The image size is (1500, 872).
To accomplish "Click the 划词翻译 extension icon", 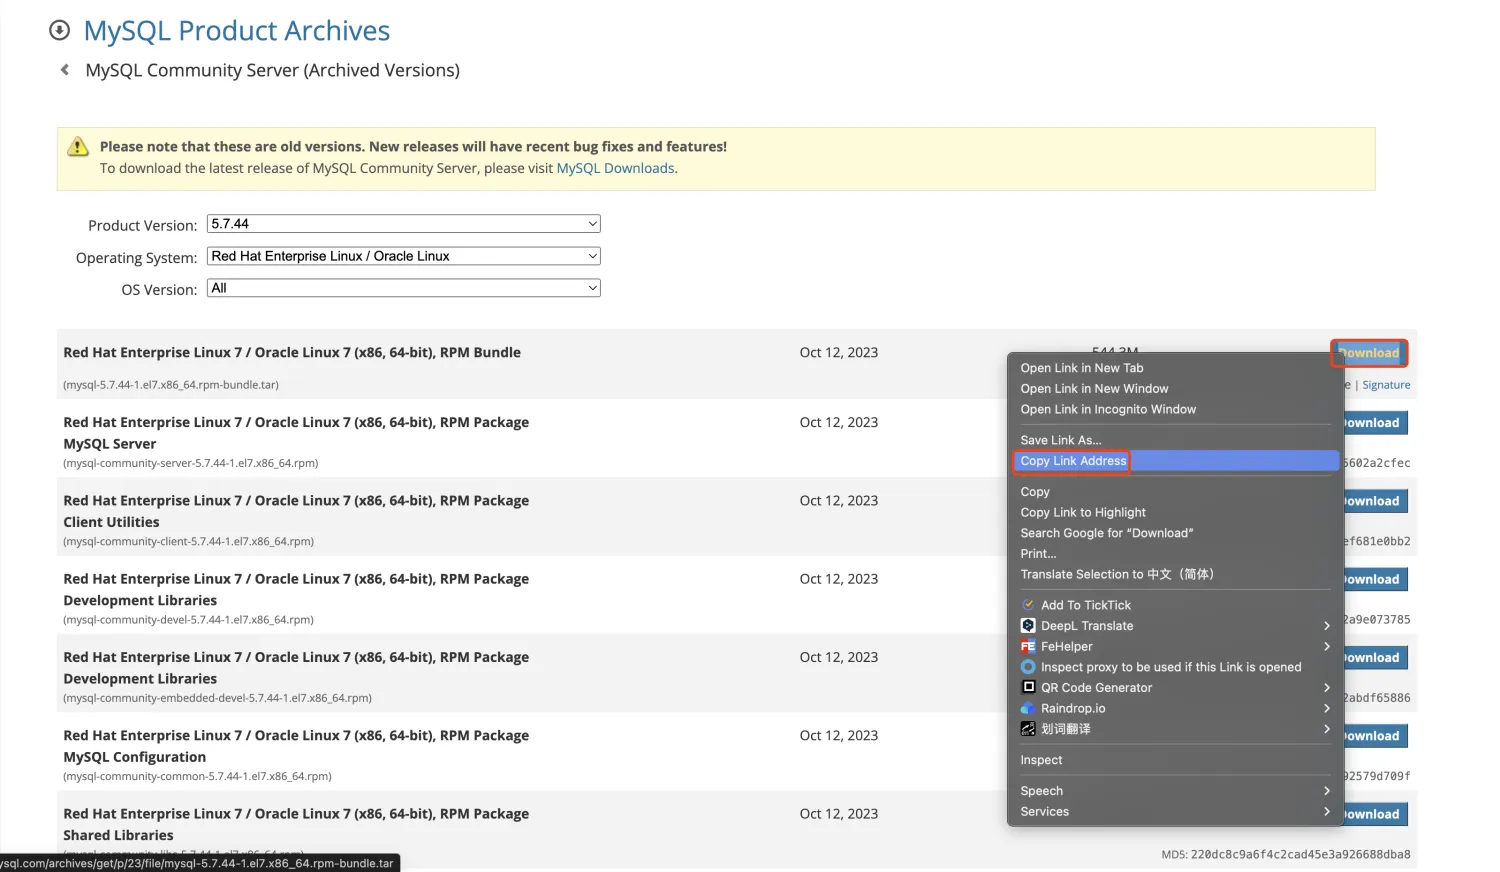I will [x=1028, y=729].
